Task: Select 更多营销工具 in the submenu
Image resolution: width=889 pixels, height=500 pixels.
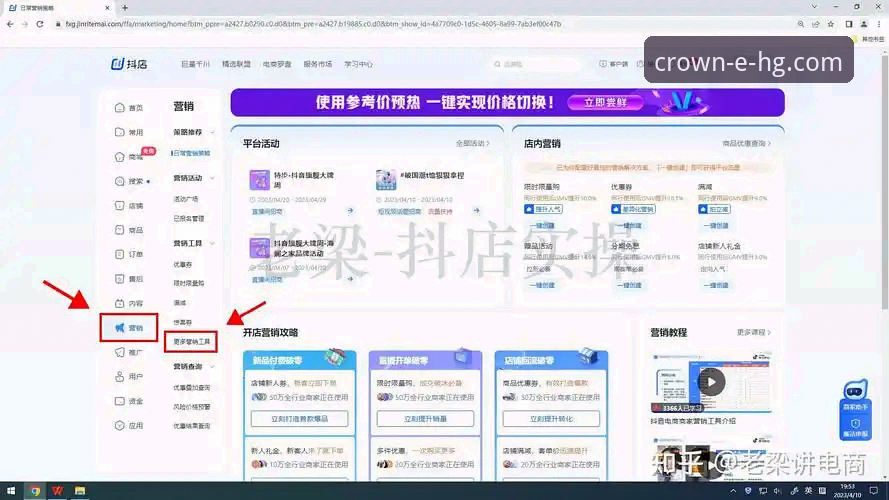Action: click(191, 341)
